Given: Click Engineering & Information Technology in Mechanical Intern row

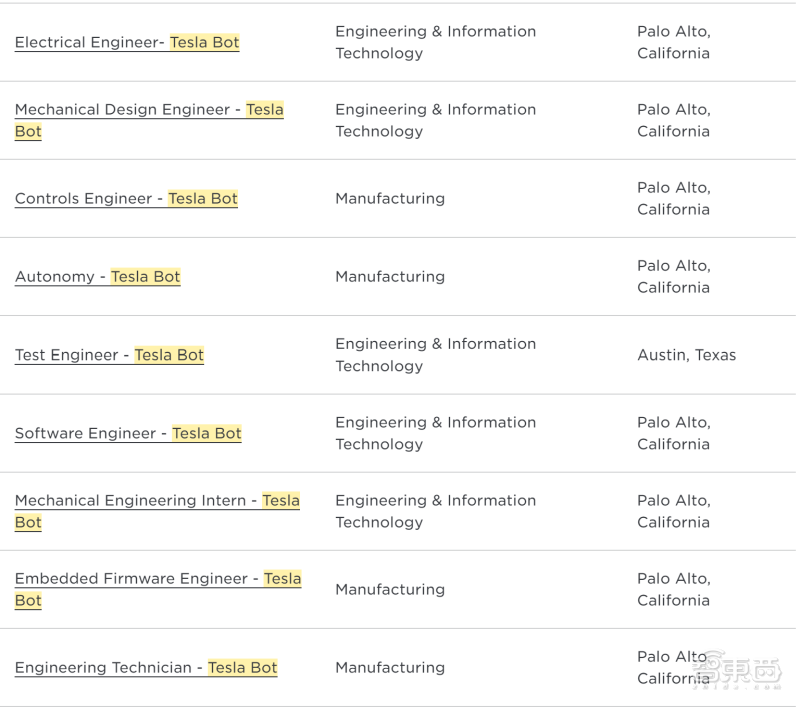Looking at the screenshot, I should pos(435,511).
